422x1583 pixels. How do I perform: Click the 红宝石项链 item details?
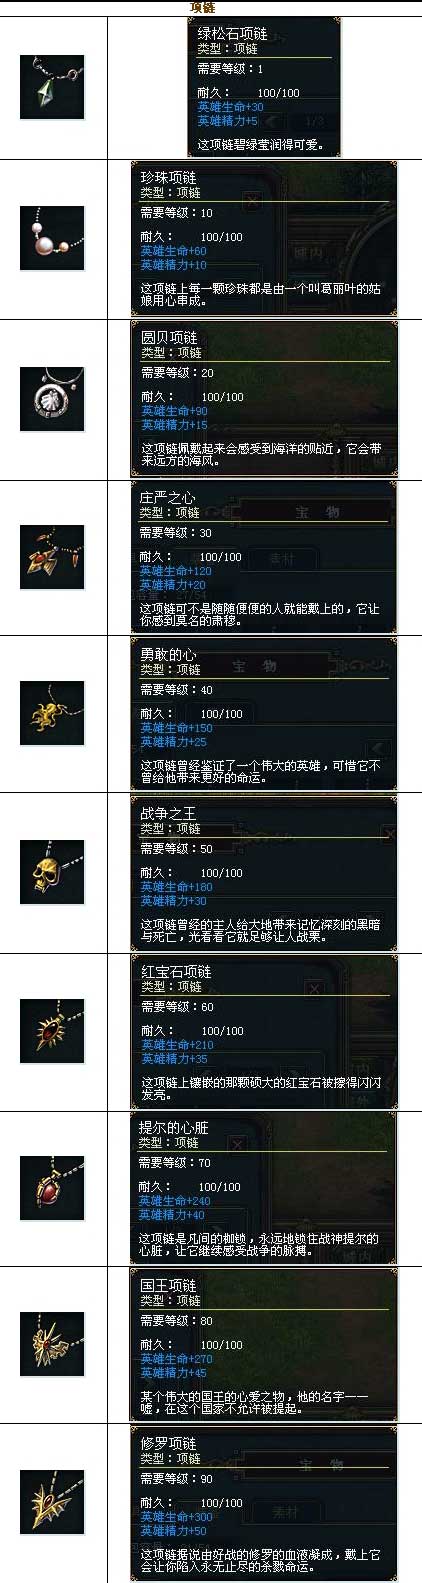point(264,1031)
